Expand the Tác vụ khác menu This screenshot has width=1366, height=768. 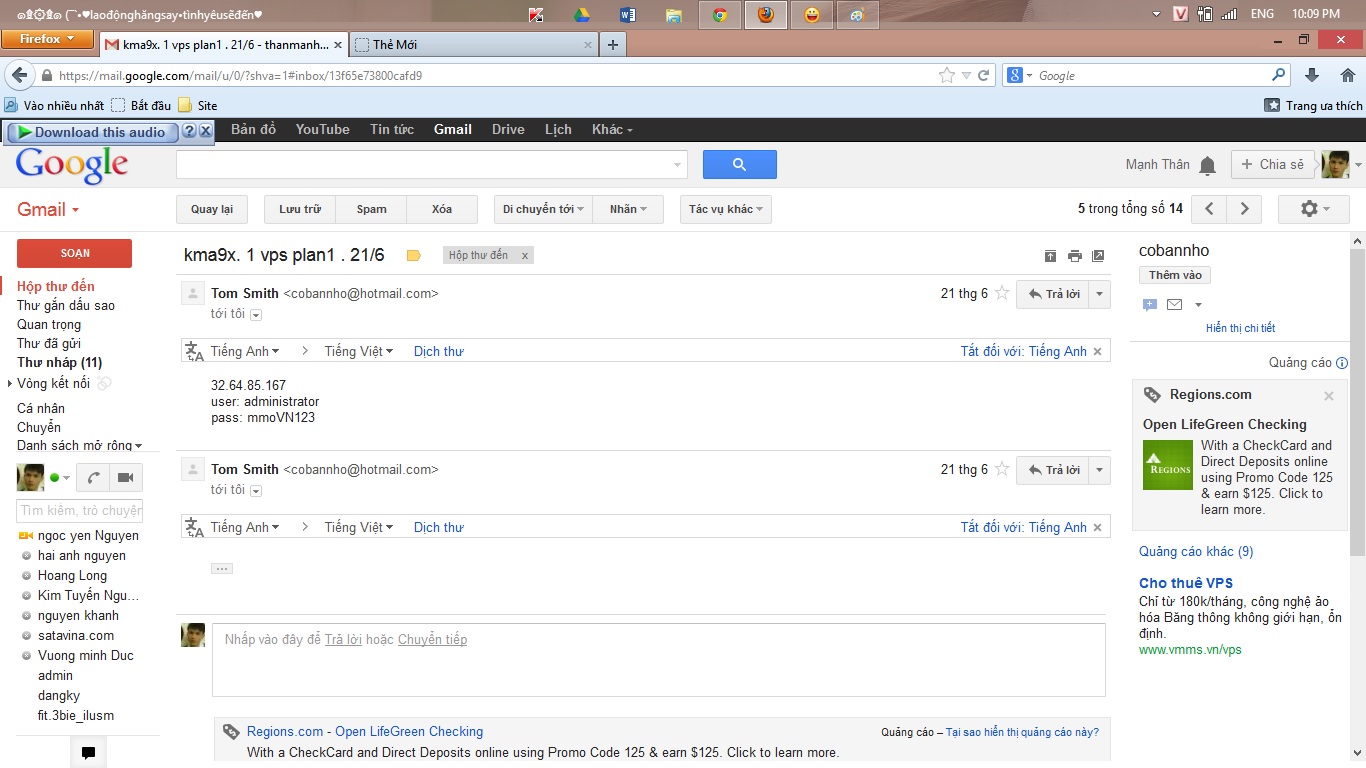(726, 209)
